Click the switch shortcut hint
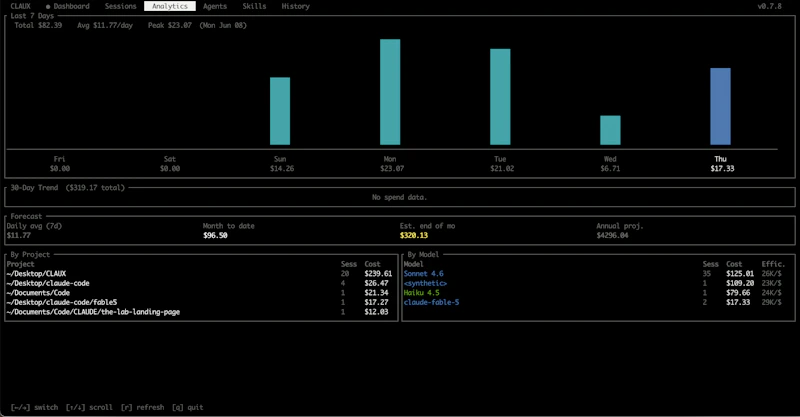 coord(34,407)
